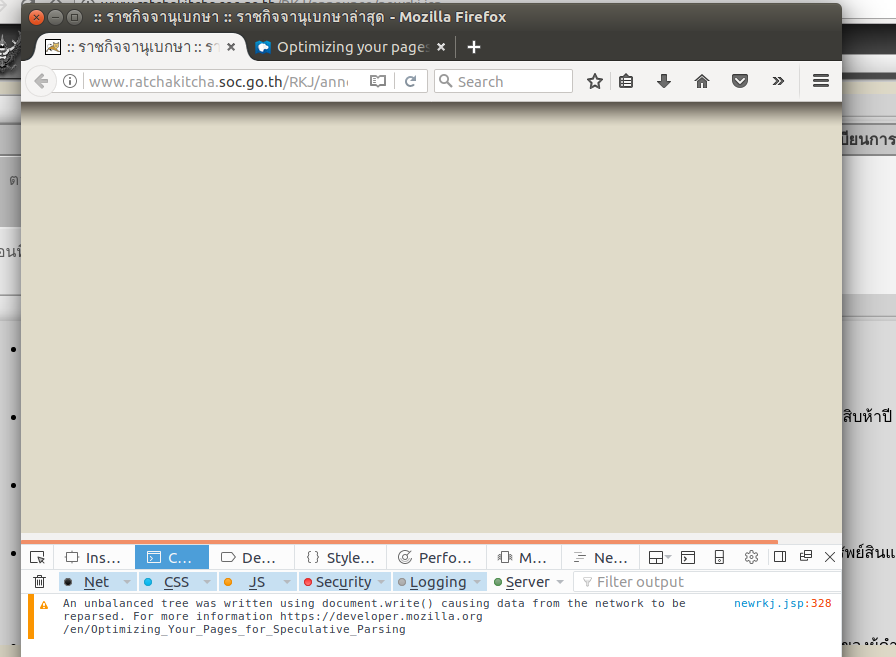Toggle Logging message filter
This screenshot has height=657, width=896.
click(431, 582)
